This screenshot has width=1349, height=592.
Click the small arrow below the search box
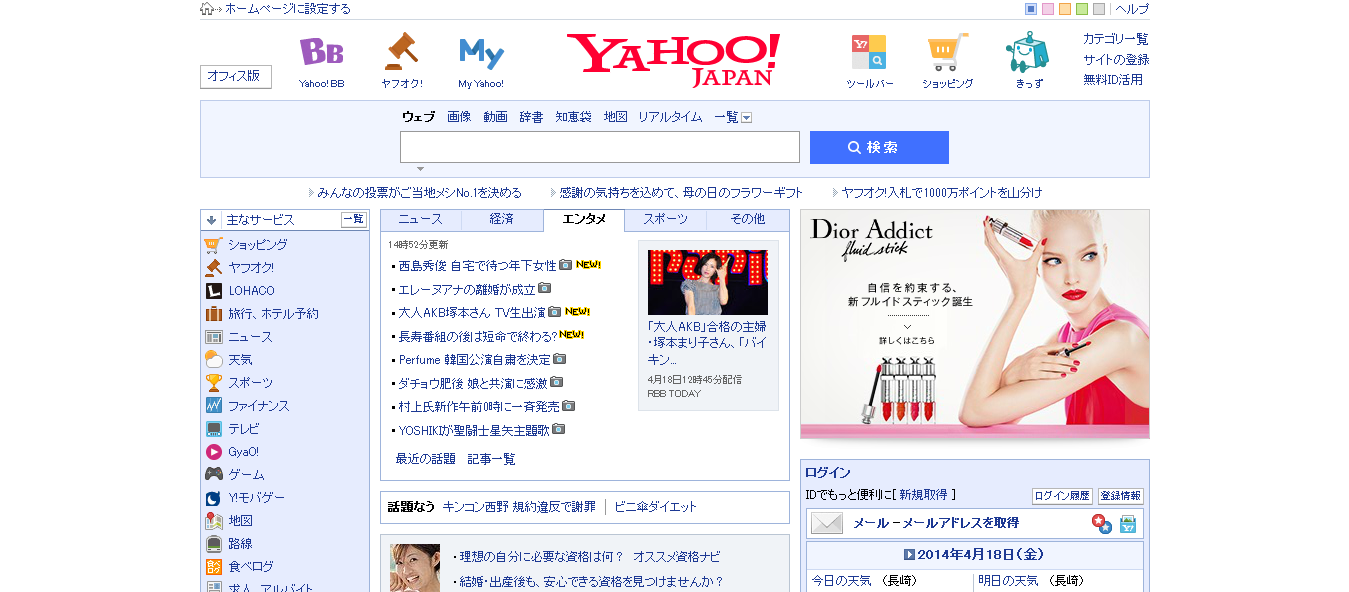point(420,169)
